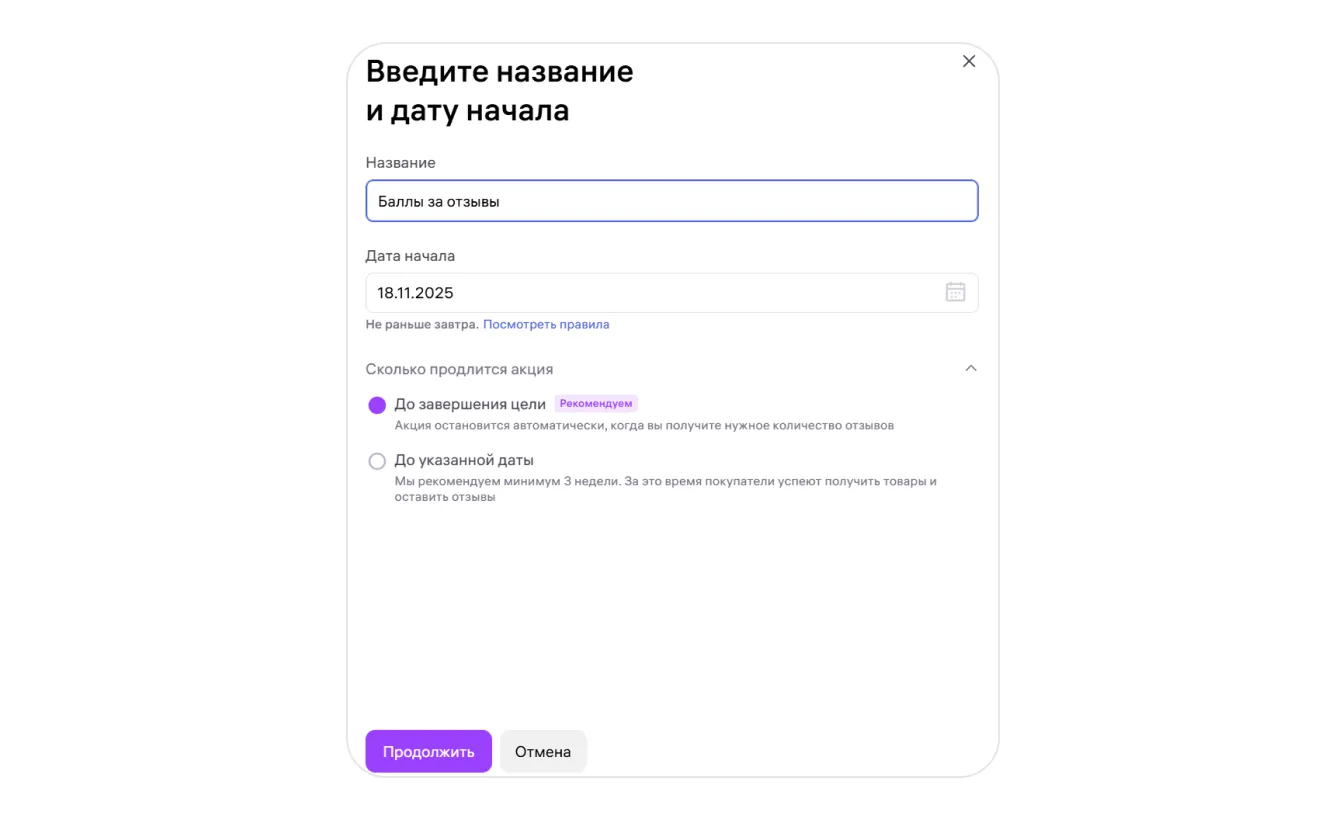
Task: Click the "Дата начала" field label
Action: 410,256
